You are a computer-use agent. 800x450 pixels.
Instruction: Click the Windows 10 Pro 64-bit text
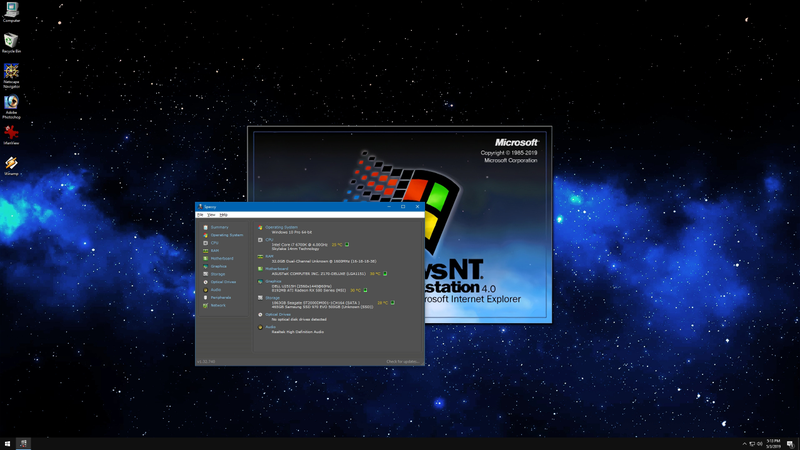(x=291, y=232)
